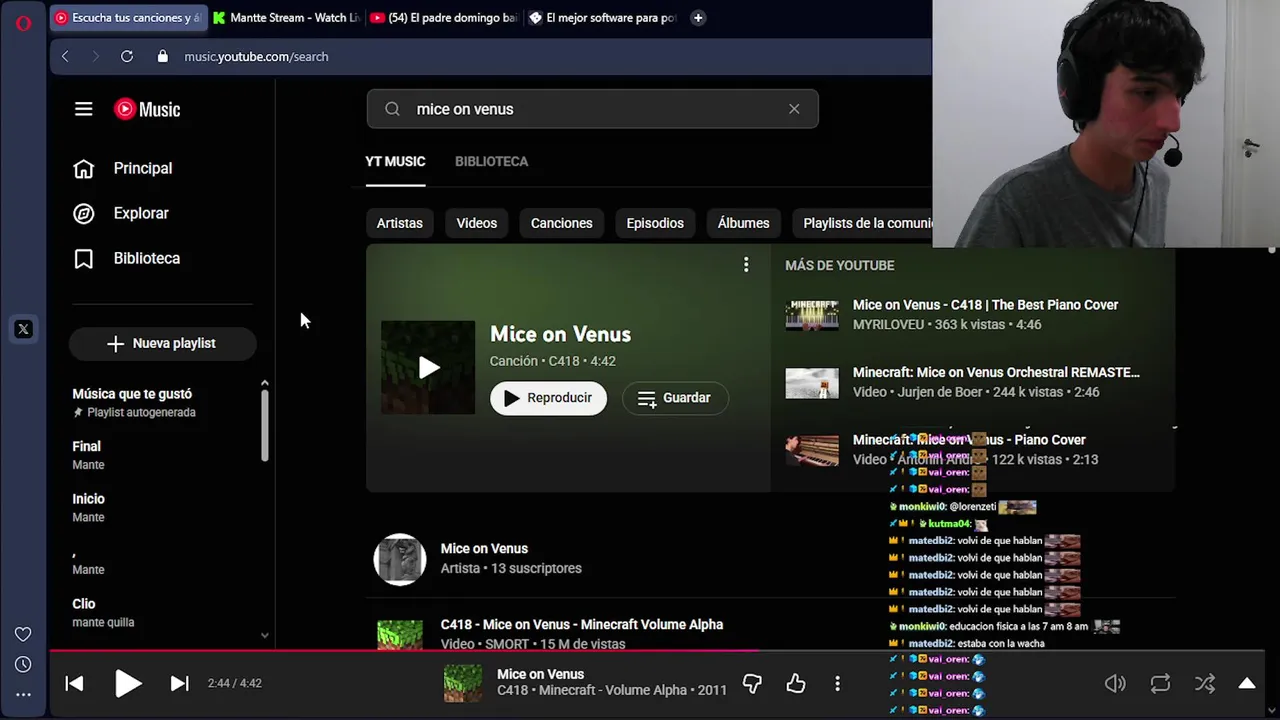
Task: Seek on the song progress bar
Action: [656, 651]
